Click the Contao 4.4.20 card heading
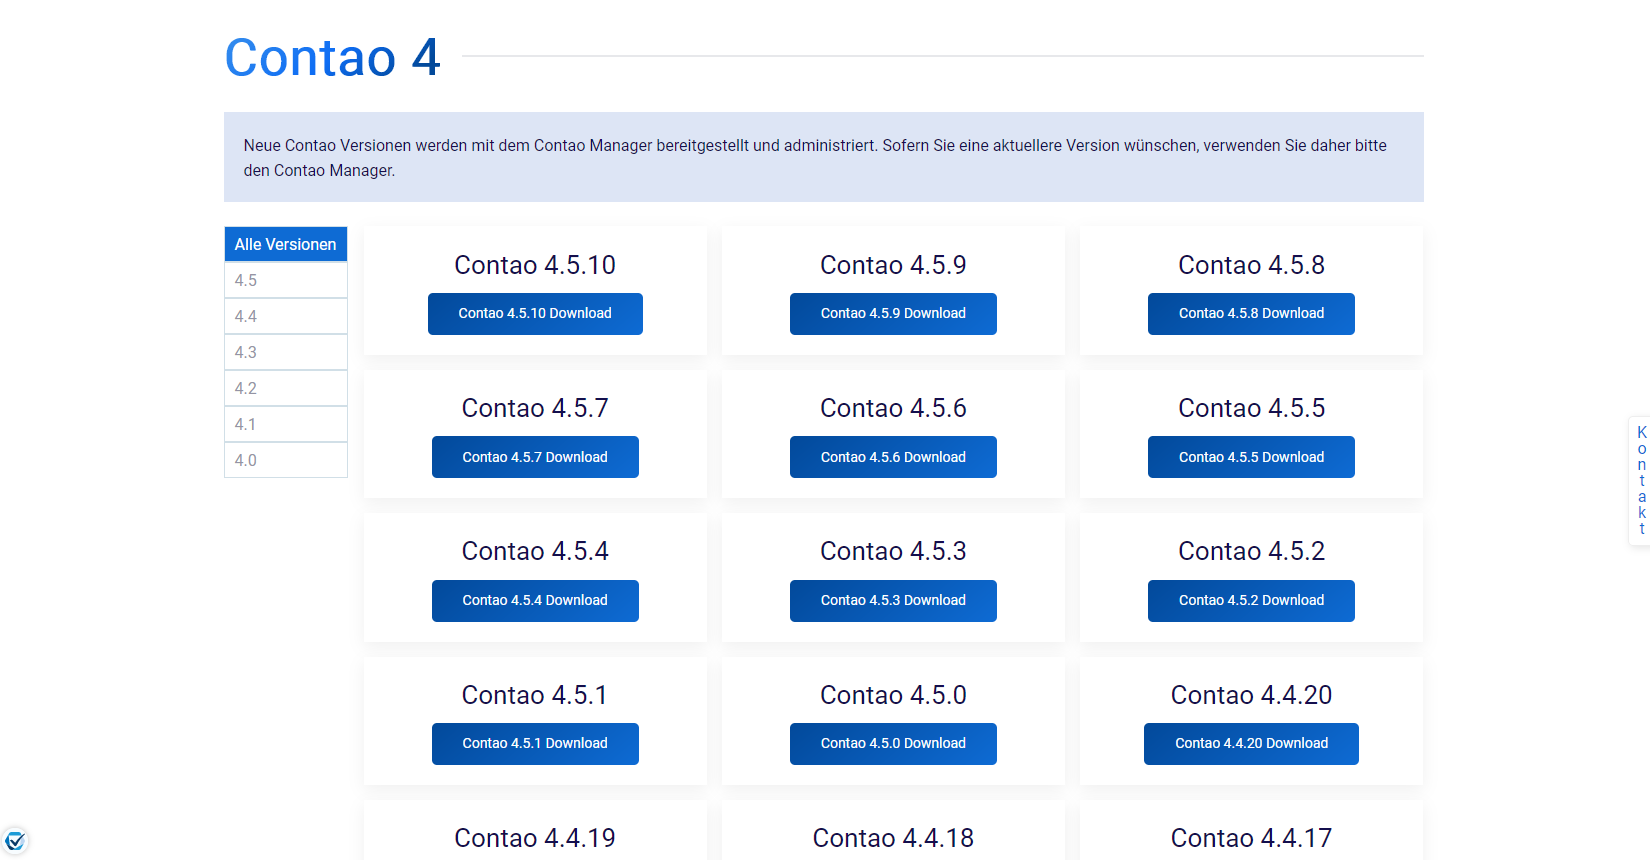 coord(1251,695)
